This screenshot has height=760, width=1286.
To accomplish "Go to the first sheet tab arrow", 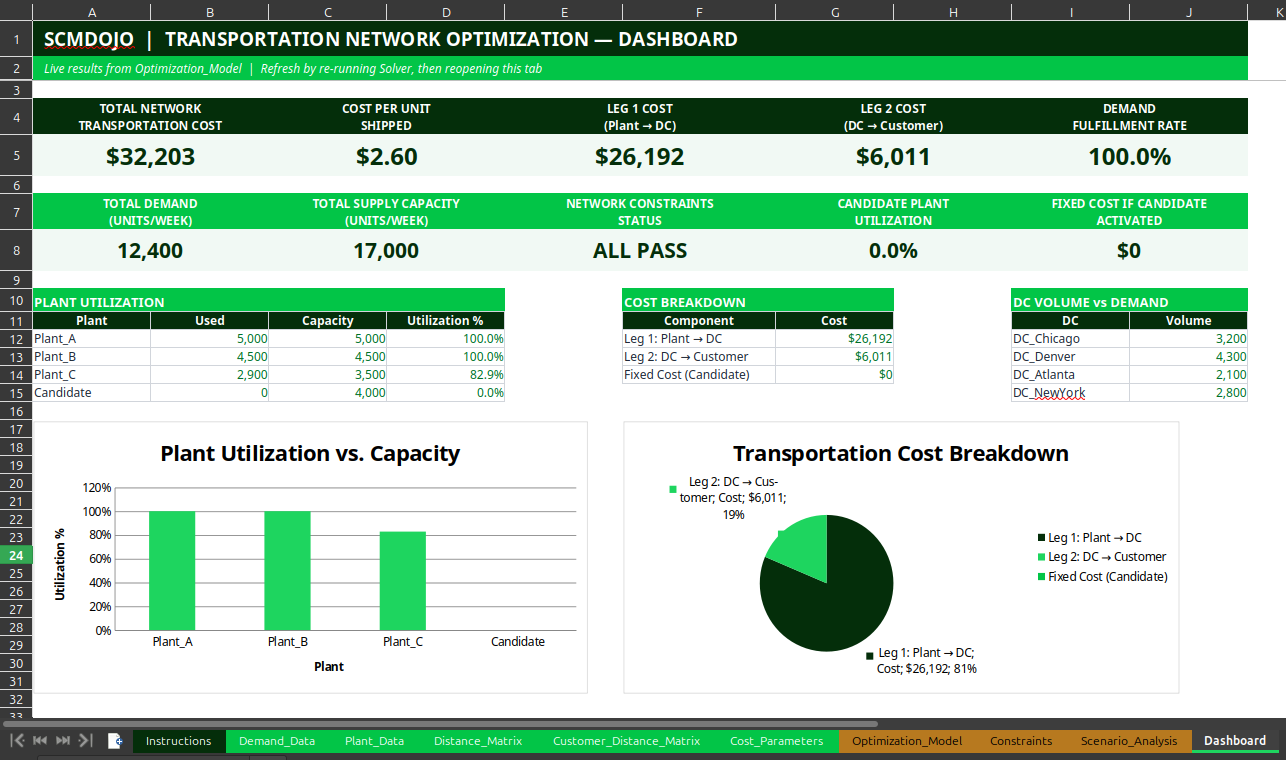I will tap(17, 741).
